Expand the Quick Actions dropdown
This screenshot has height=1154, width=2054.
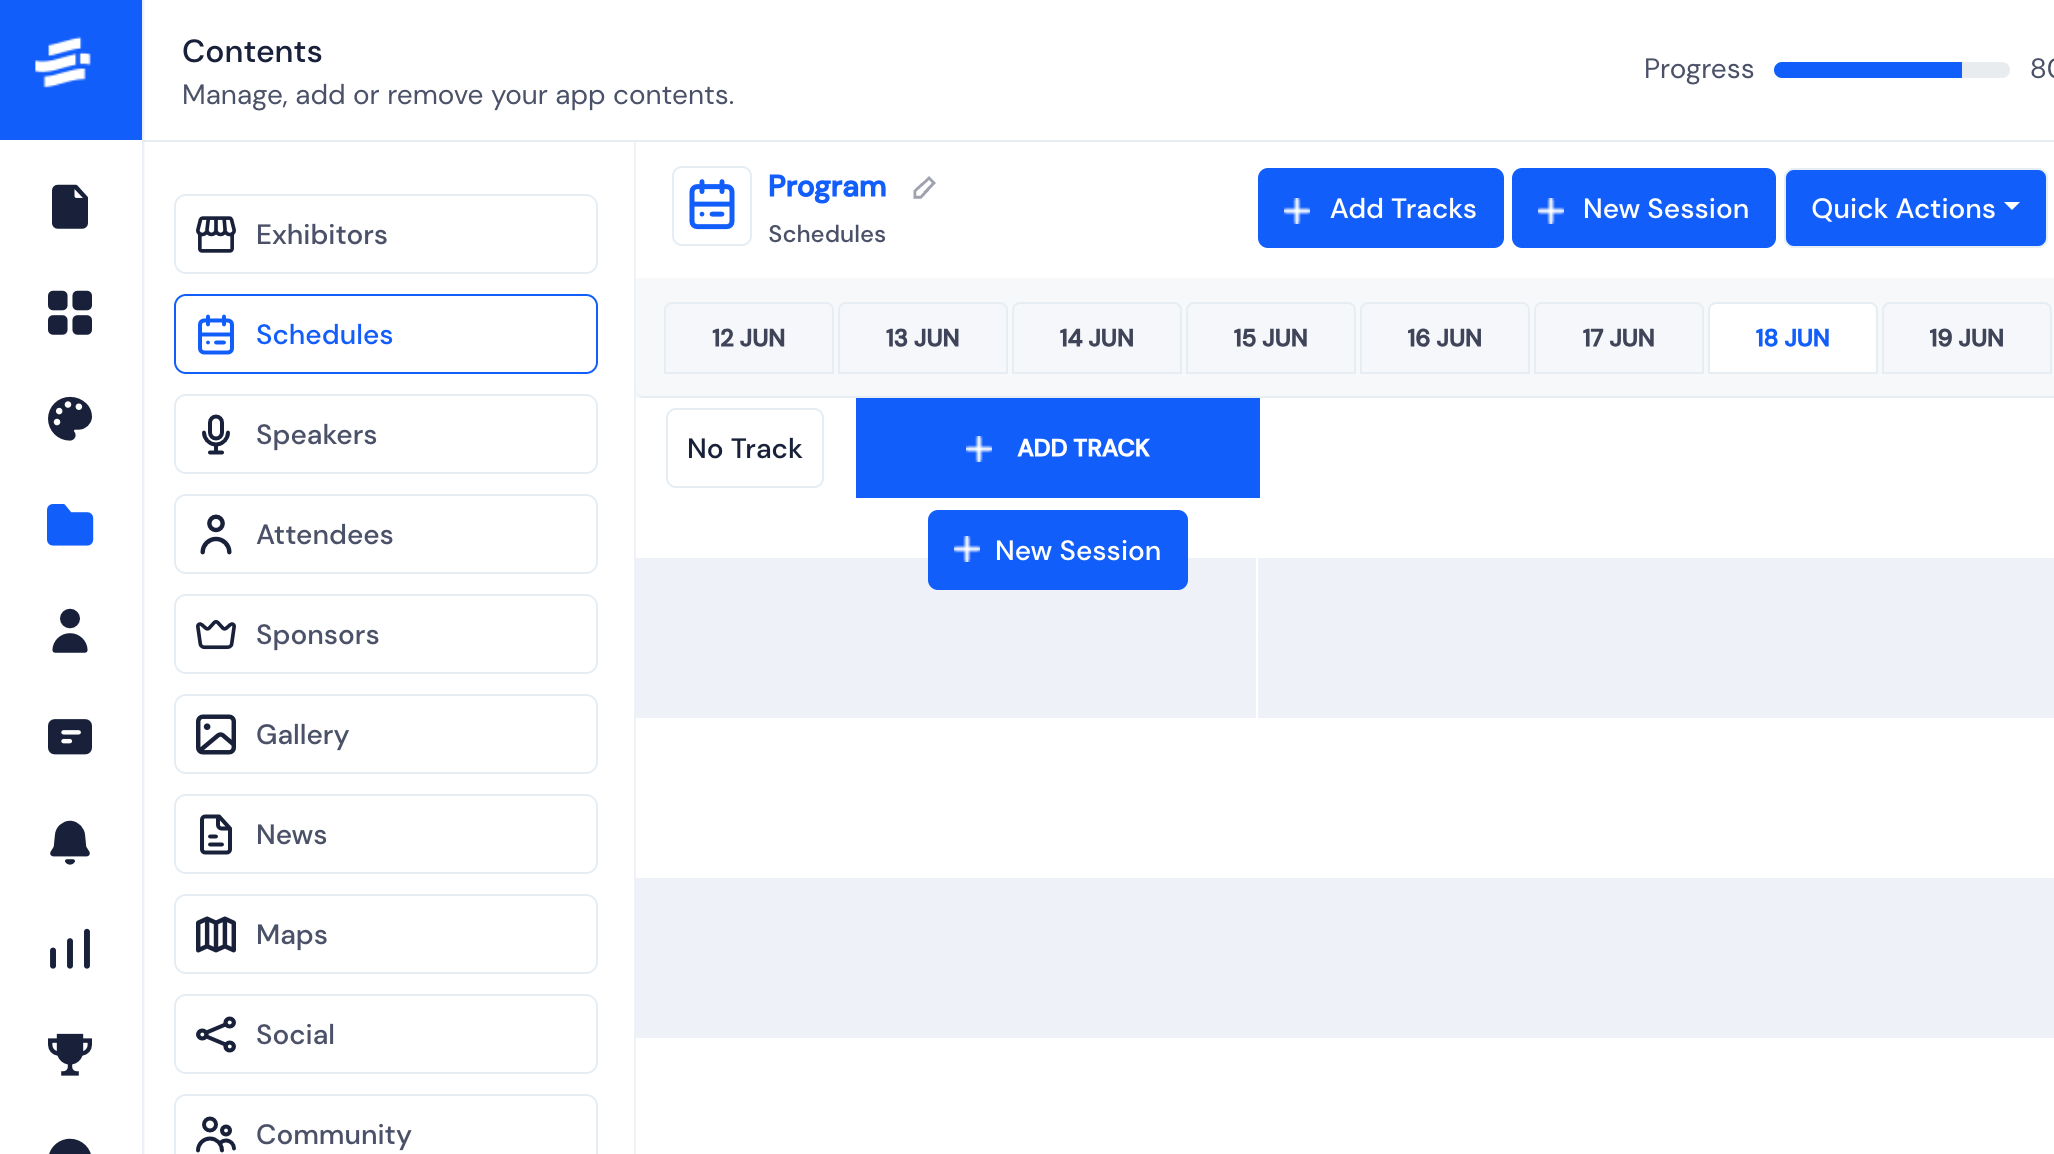coord(1913,207)
